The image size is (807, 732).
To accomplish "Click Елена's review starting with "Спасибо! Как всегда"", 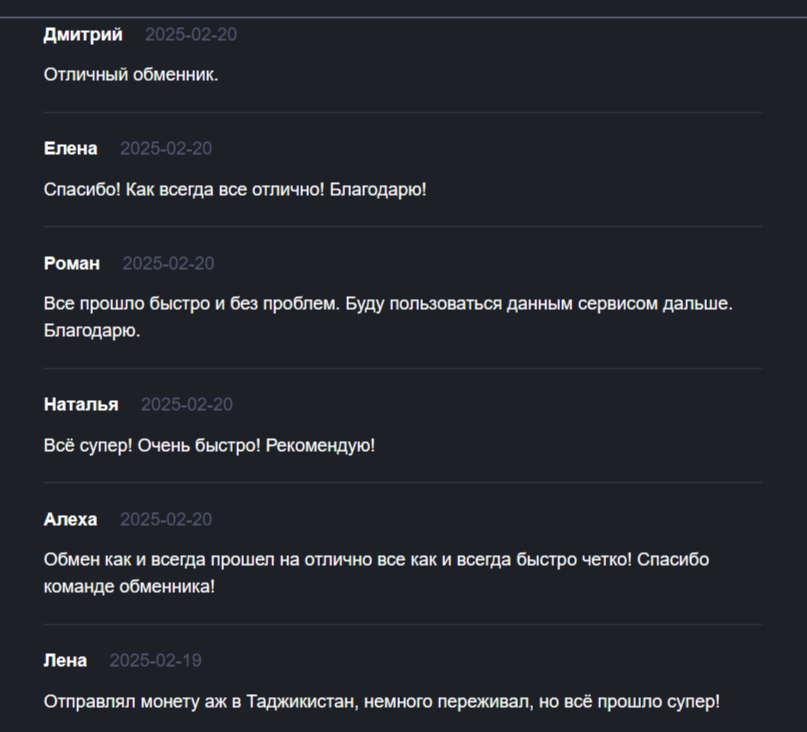I will click(235, 189).
